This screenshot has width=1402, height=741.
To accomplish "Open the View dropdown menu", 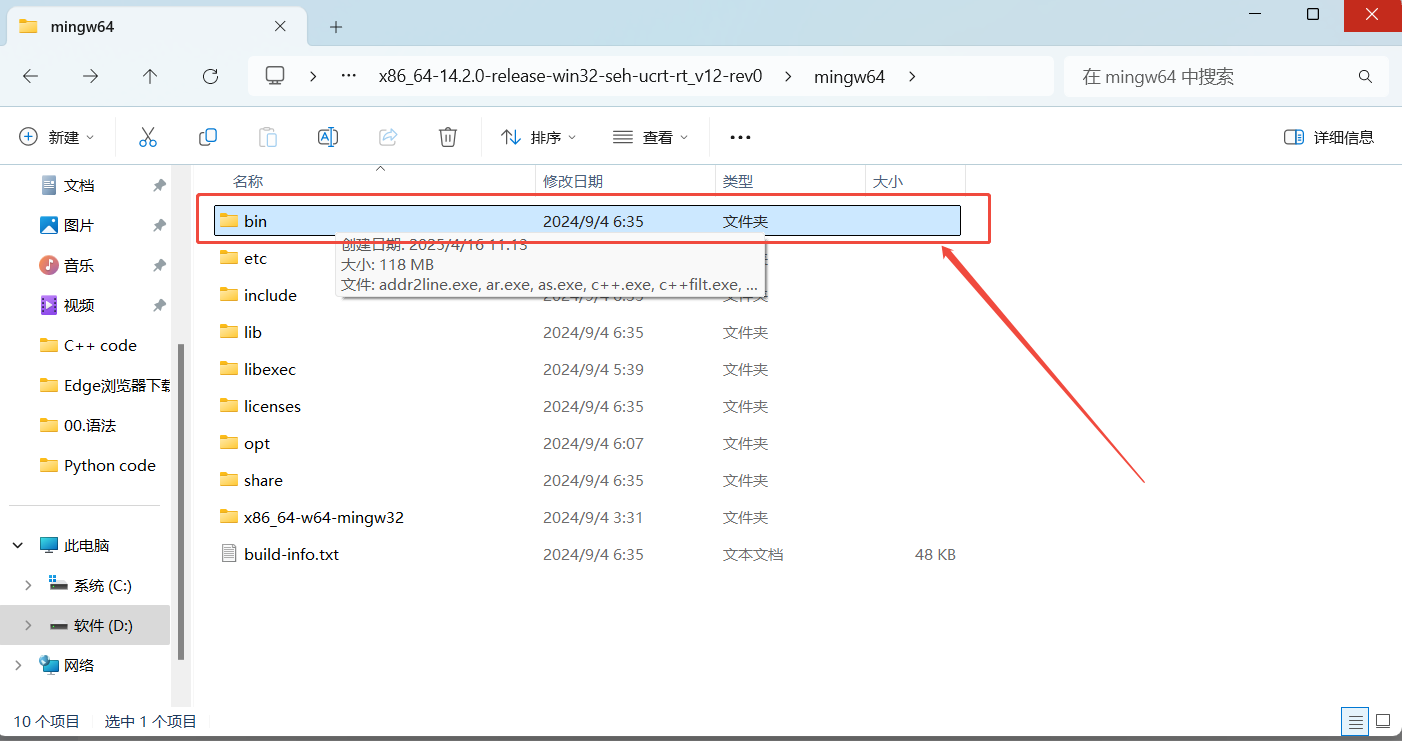I will pyautogui.click(x=651, y=137).
